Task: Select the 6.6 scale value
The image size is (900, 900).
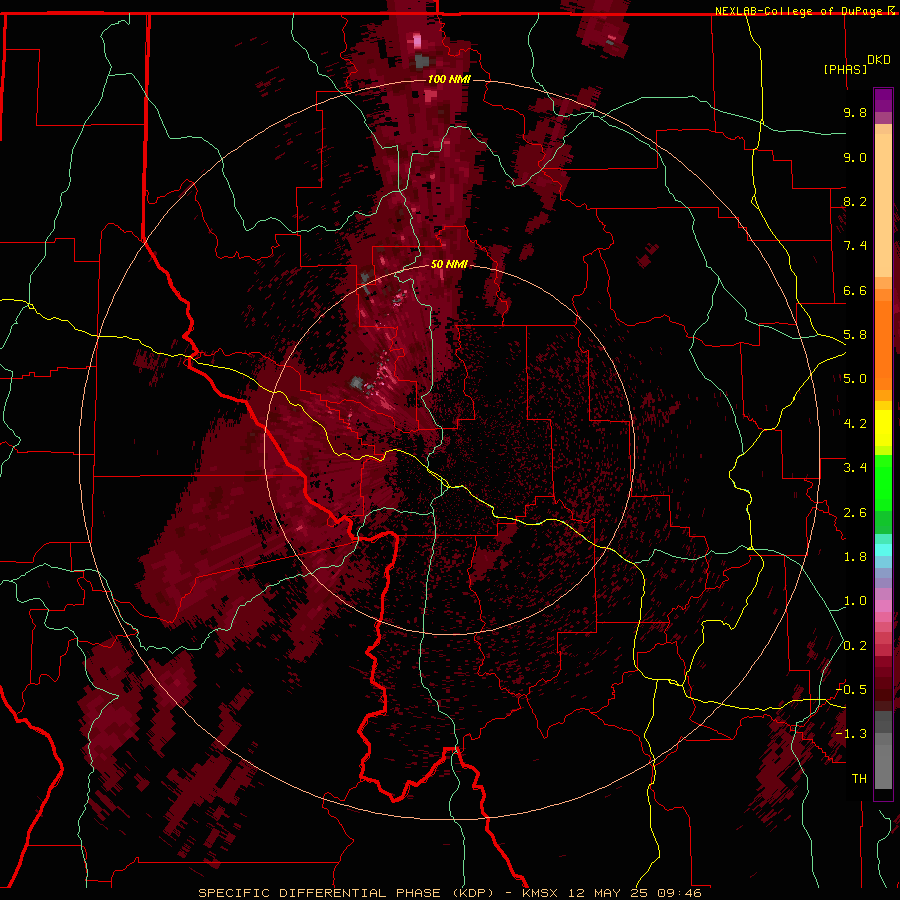Action: coord(855,290)
